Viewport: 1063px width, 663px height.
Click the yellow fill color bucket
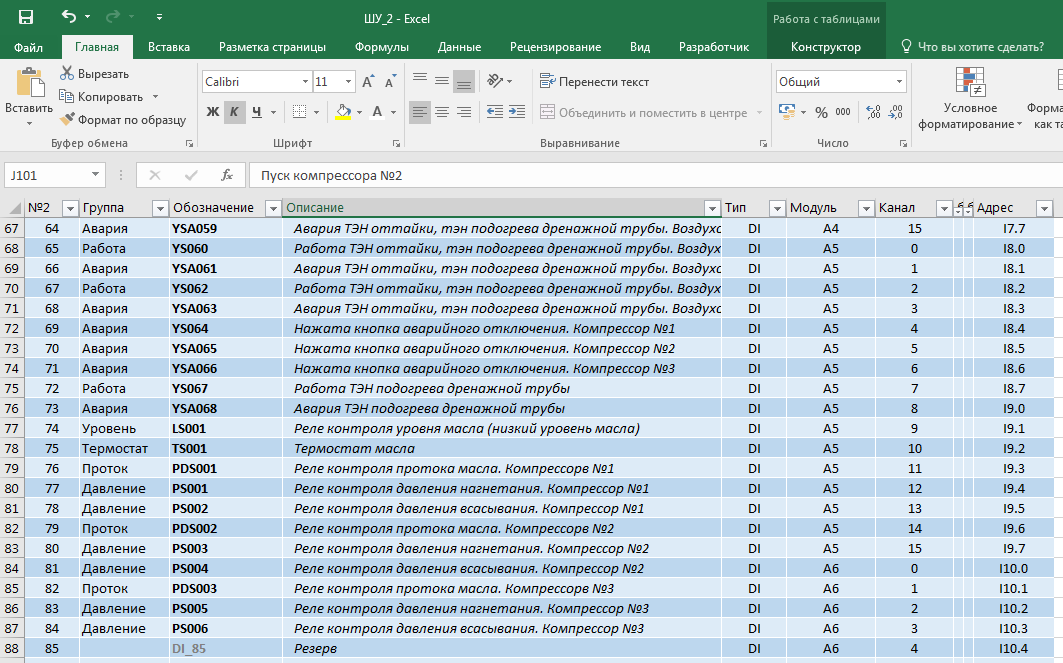coord(343,112)
